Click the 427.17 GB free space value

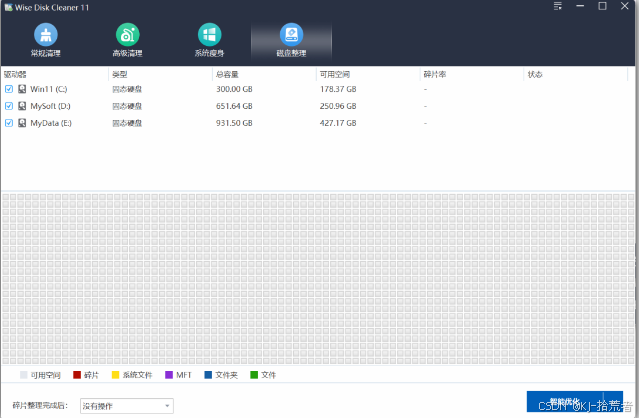tap(338, 123)
